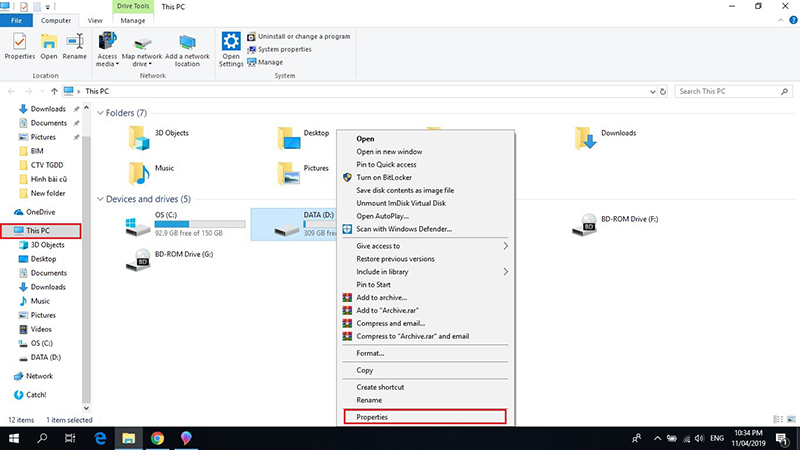800x450 pixels.
Task: Open the Downloads folder icon
Action: [587, 139]
